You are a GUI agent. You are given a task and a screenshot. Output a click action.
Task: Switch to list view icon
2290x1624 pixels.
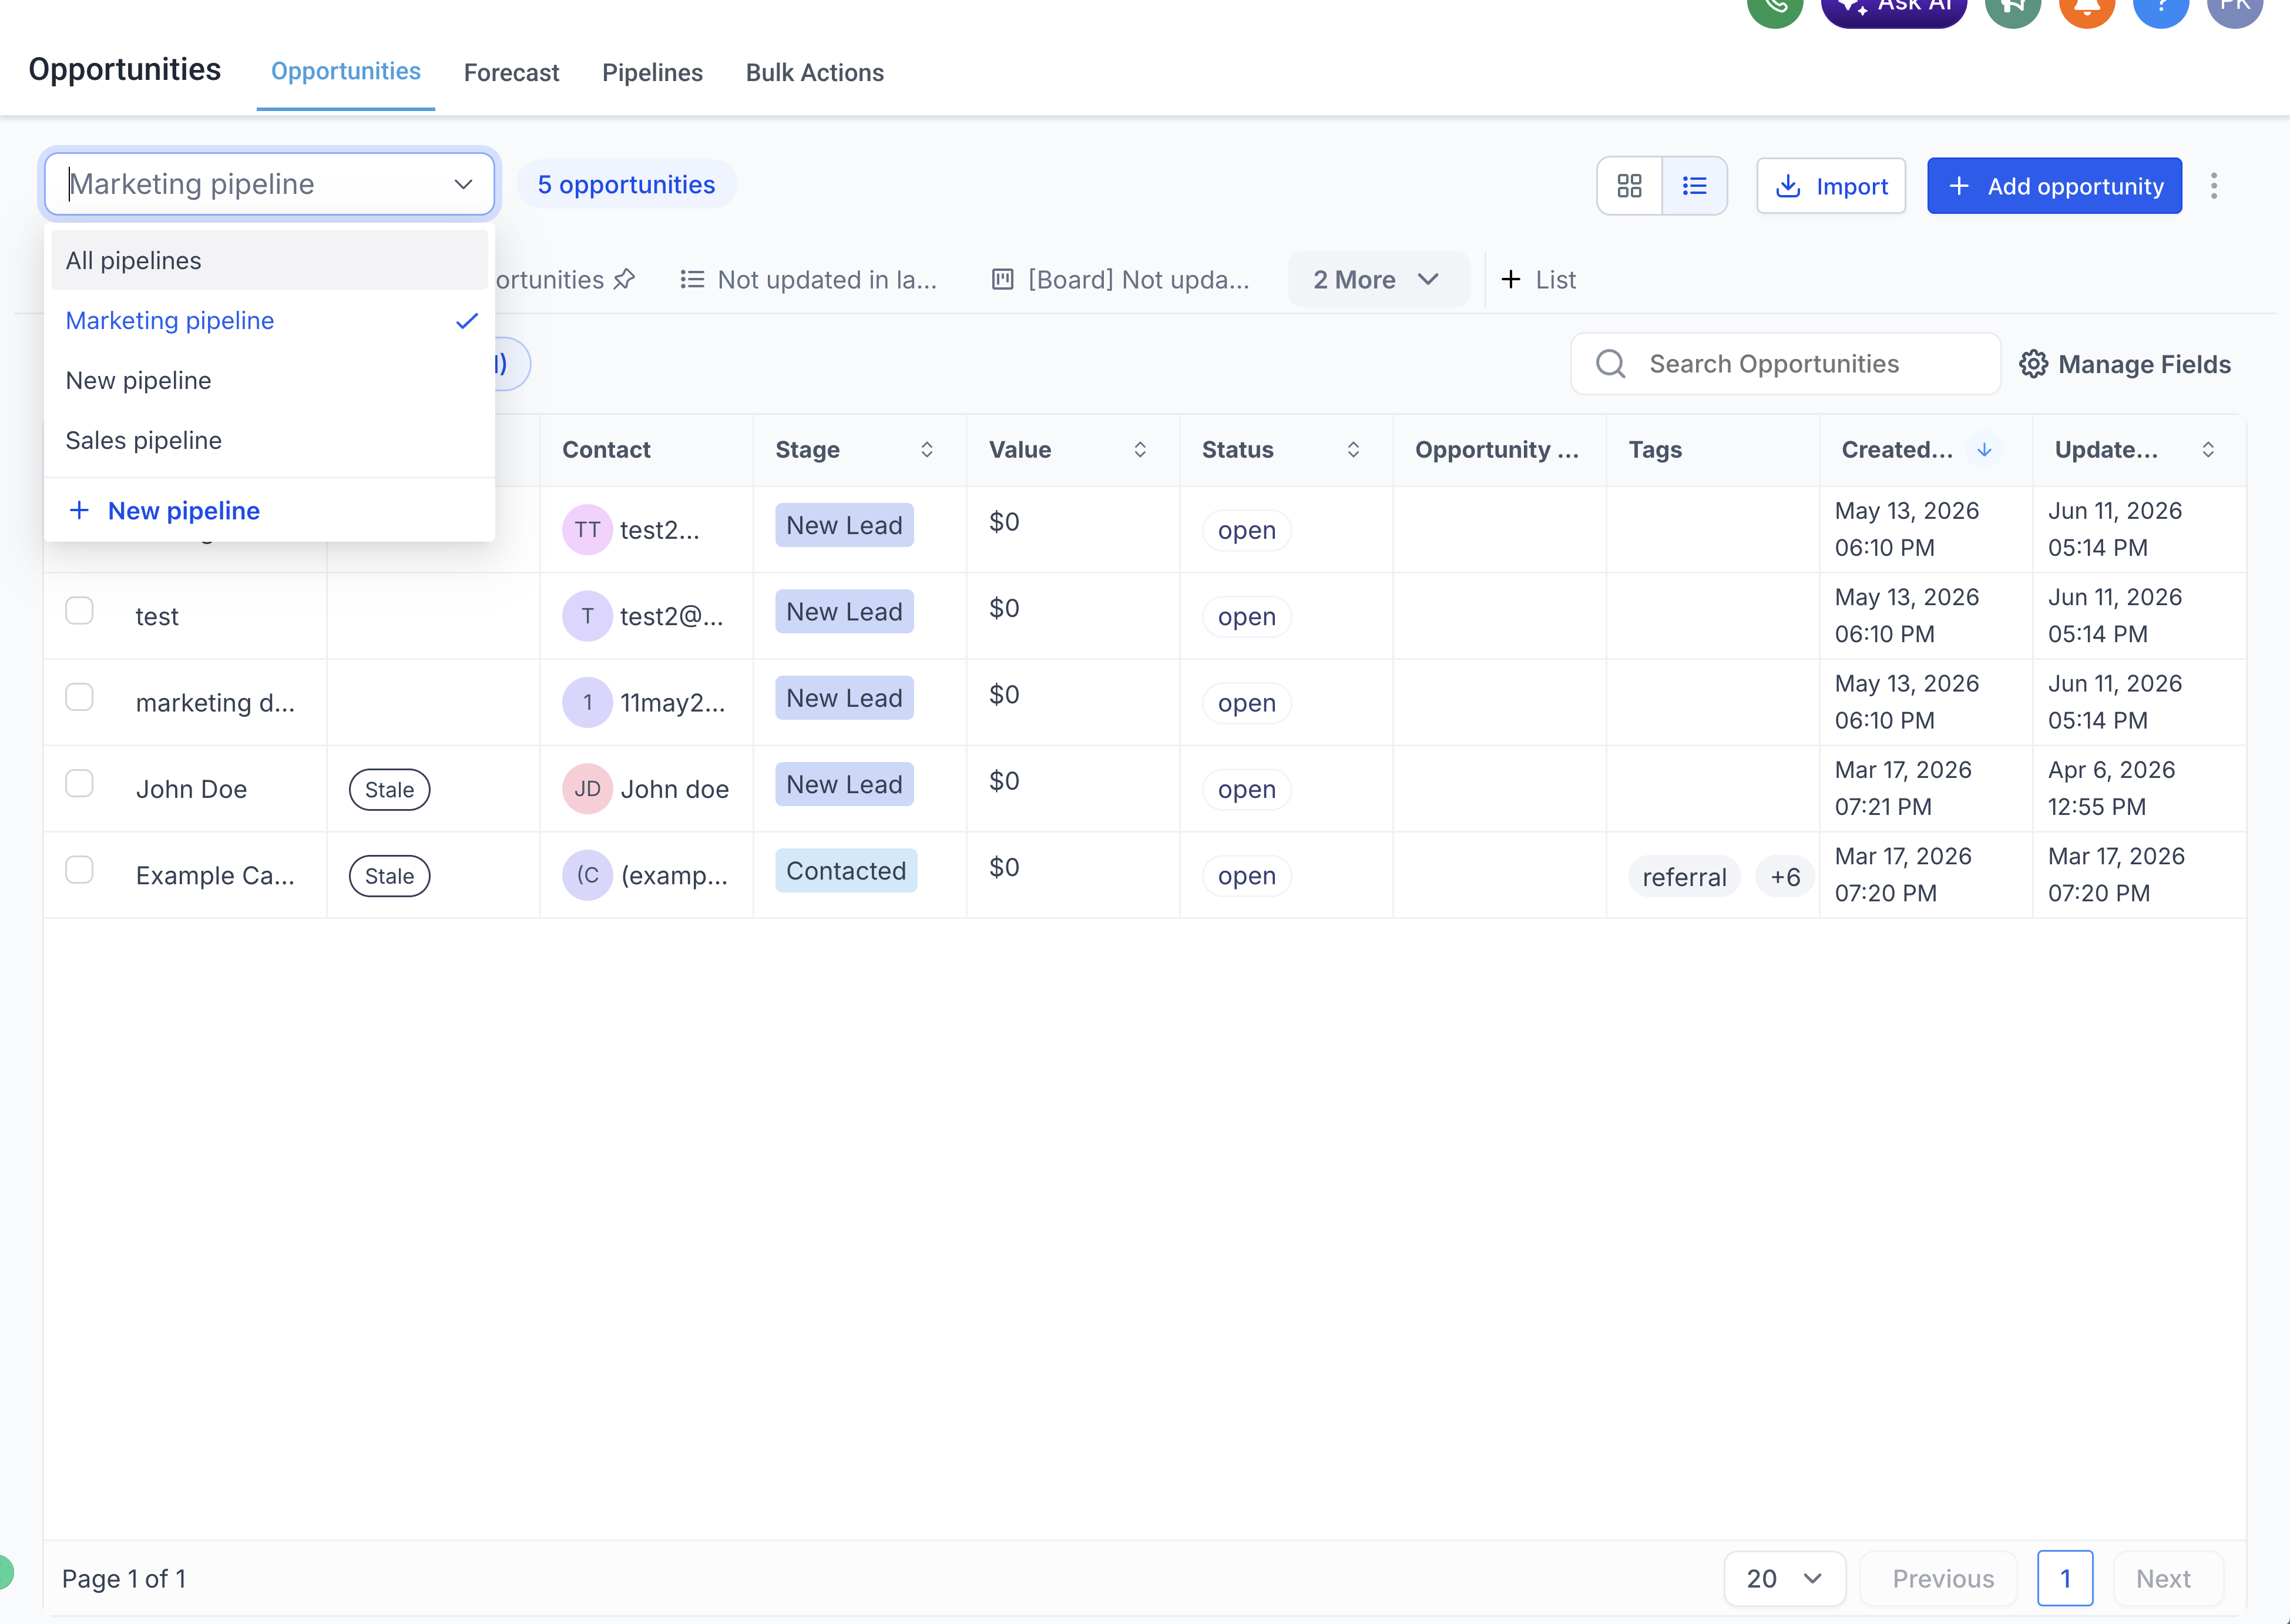point(1694,186)
